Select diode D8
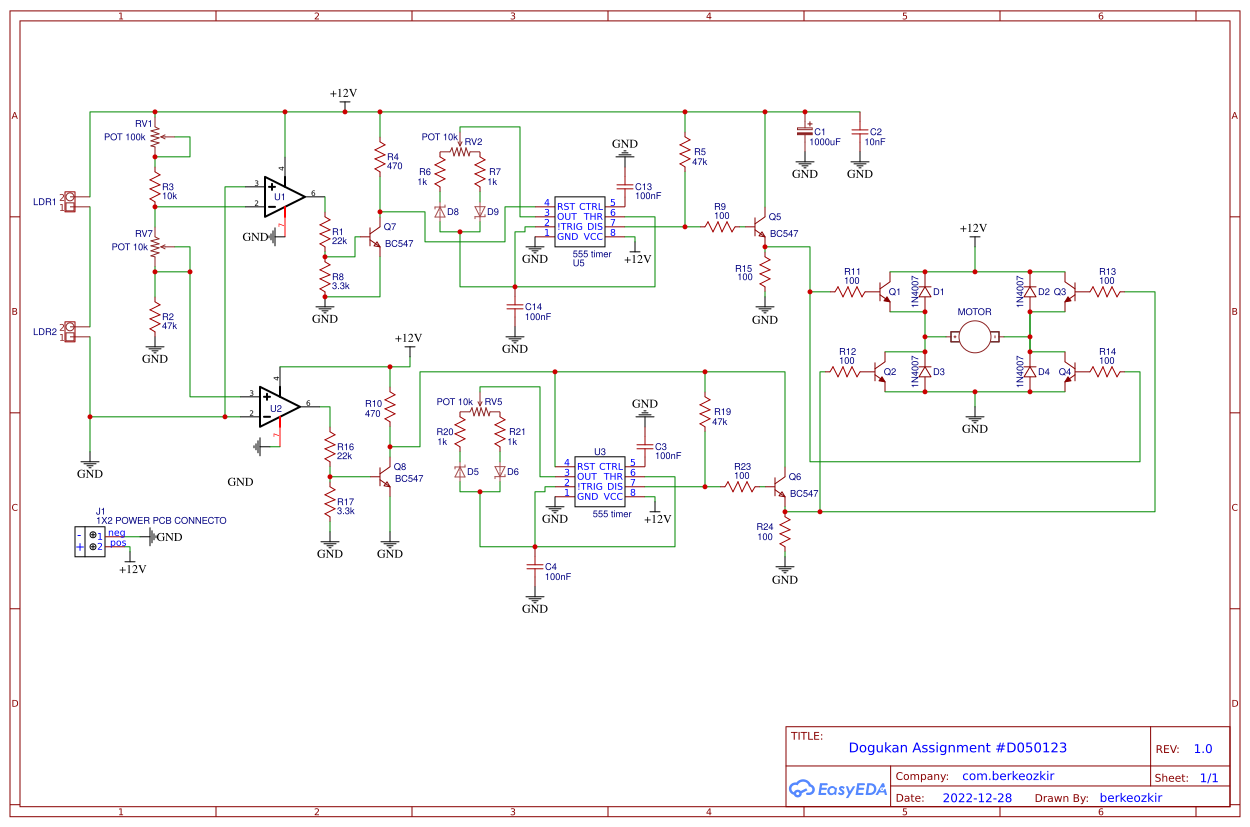1250x827 pixels. 442,212
